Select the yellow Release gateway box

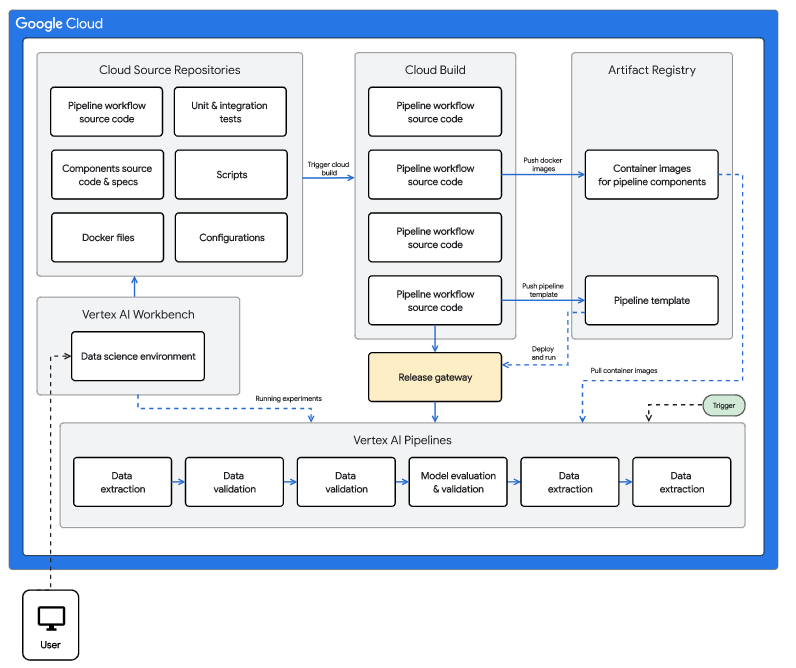[x=435, y=377]
